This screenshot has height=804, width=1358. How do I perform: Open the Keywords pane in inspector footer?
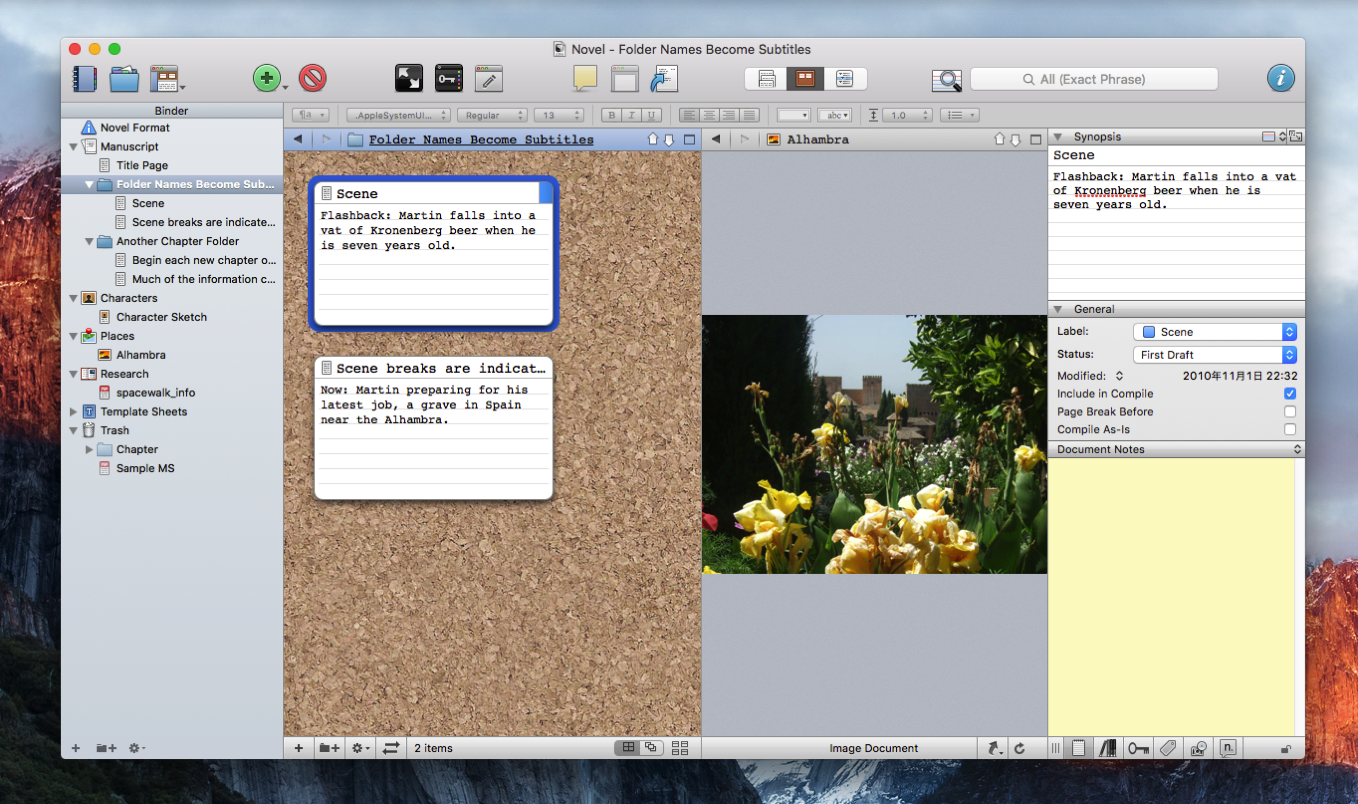[x=1138, y=748]
